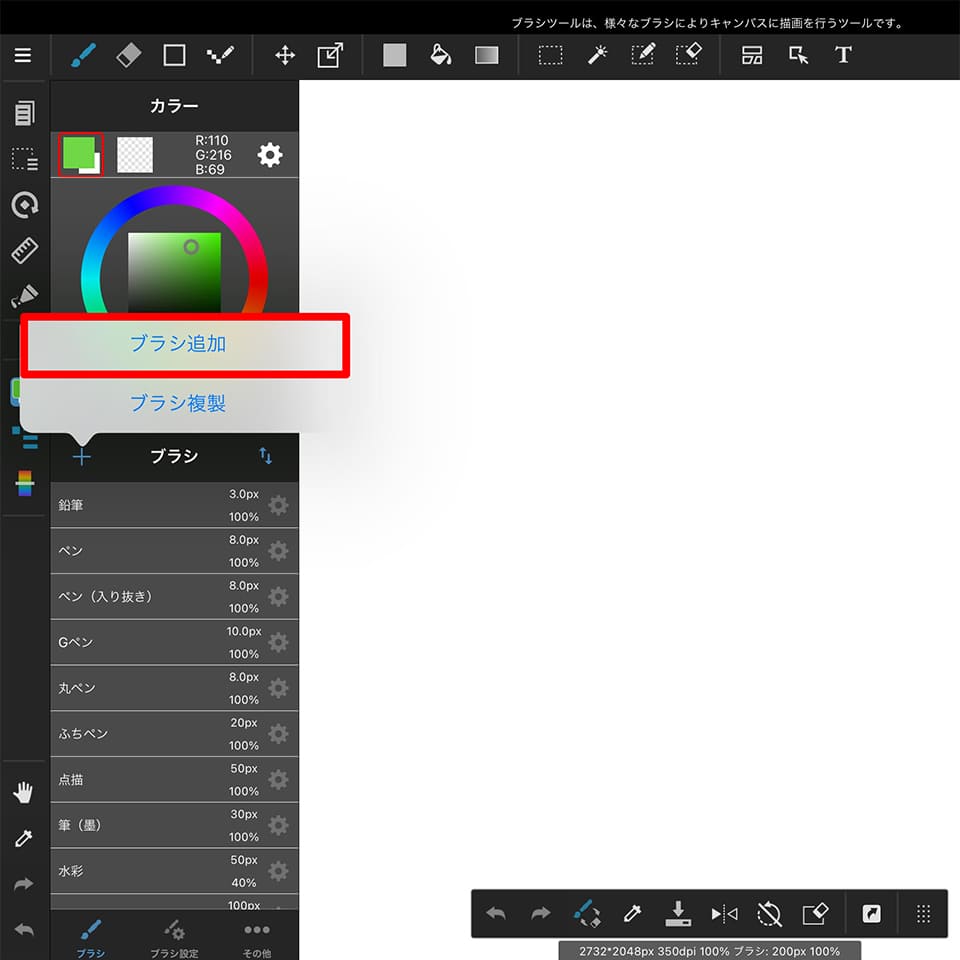Select the panel divide tool
The width and height of the screenshot is (960, 960).
[x=752, y=55]
